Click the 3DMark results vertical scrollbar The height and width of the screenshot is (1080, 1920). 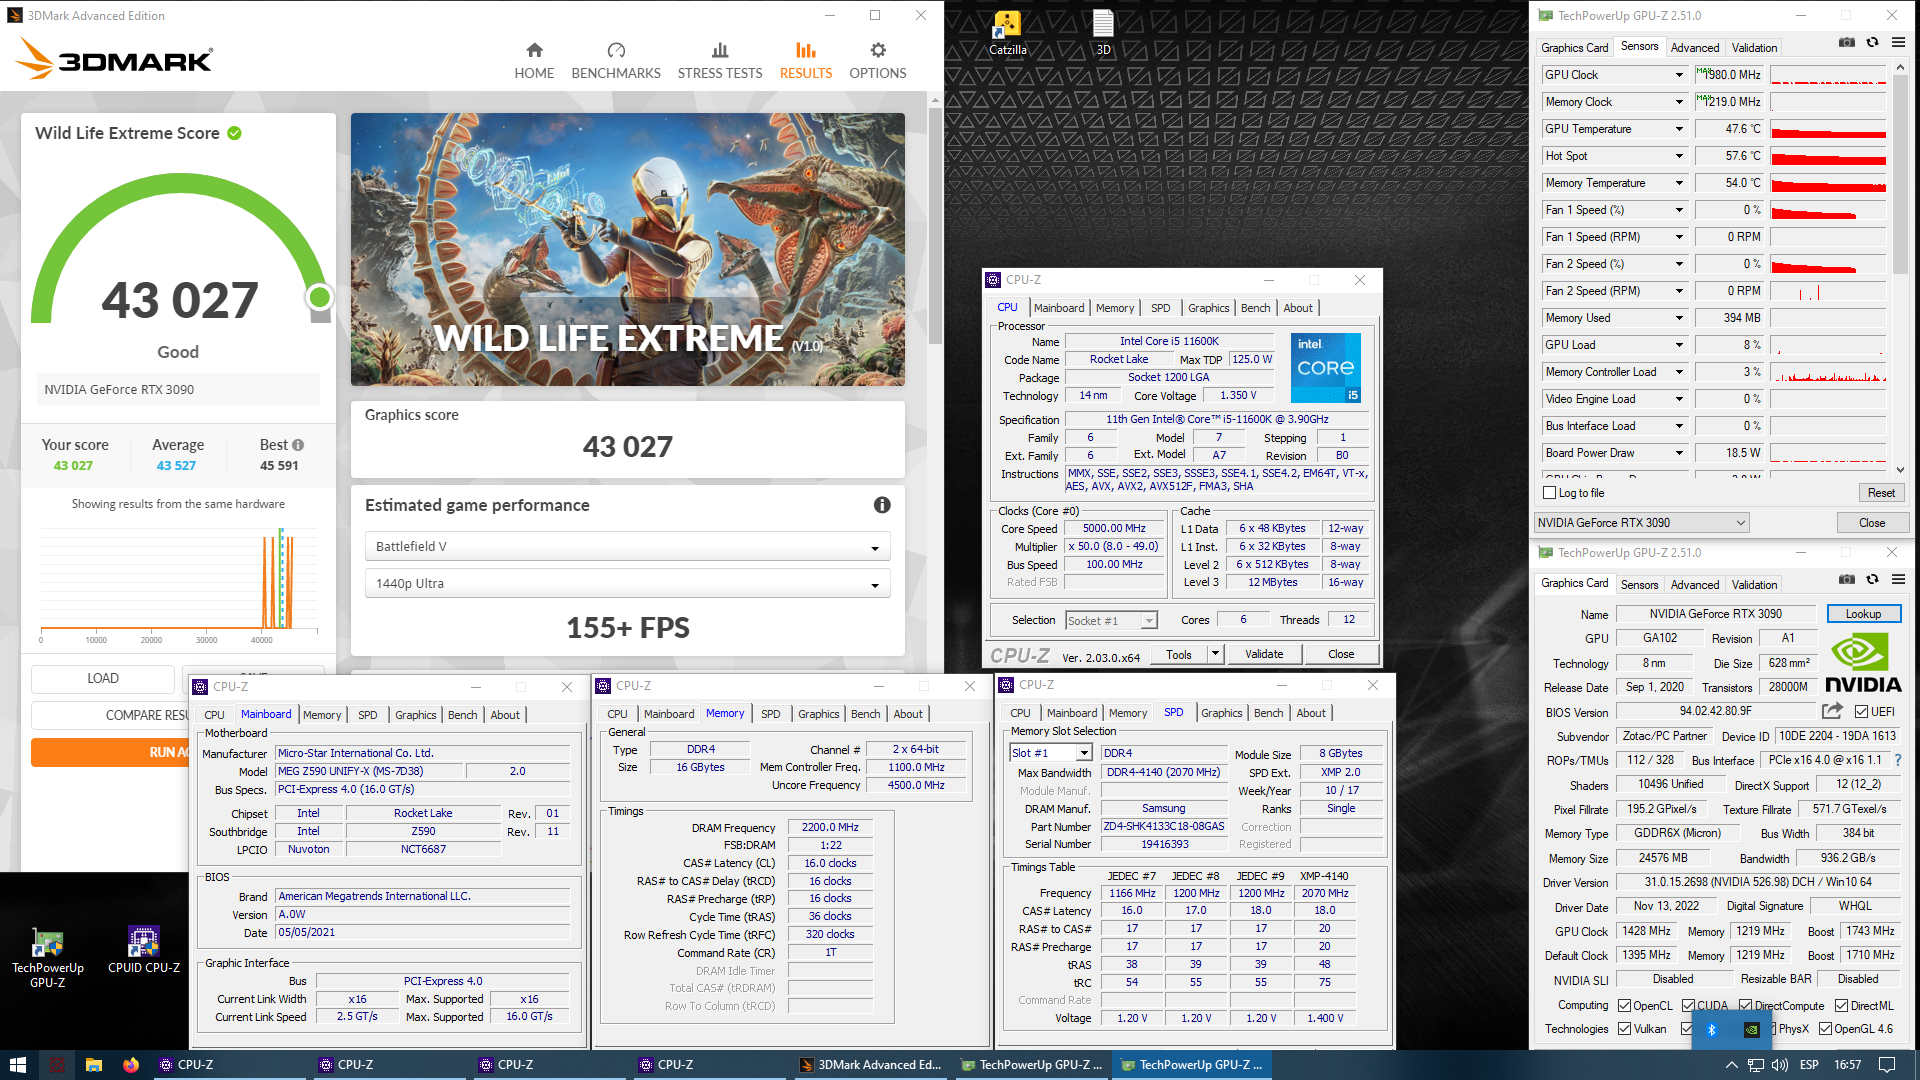click(935, 225)
